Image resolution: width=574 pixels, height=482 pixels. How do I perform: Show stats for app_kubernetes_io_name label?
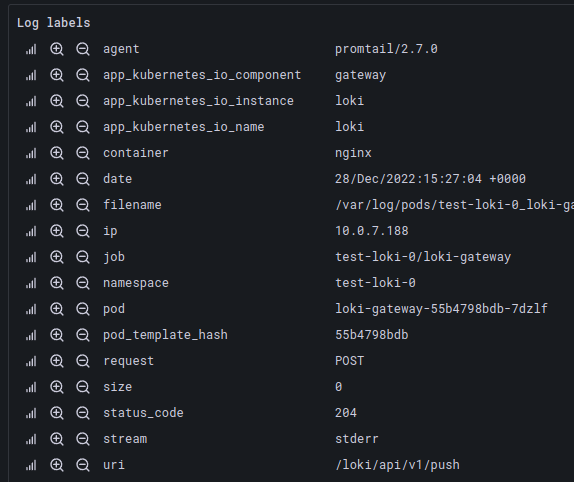click(x=31, y=127)
